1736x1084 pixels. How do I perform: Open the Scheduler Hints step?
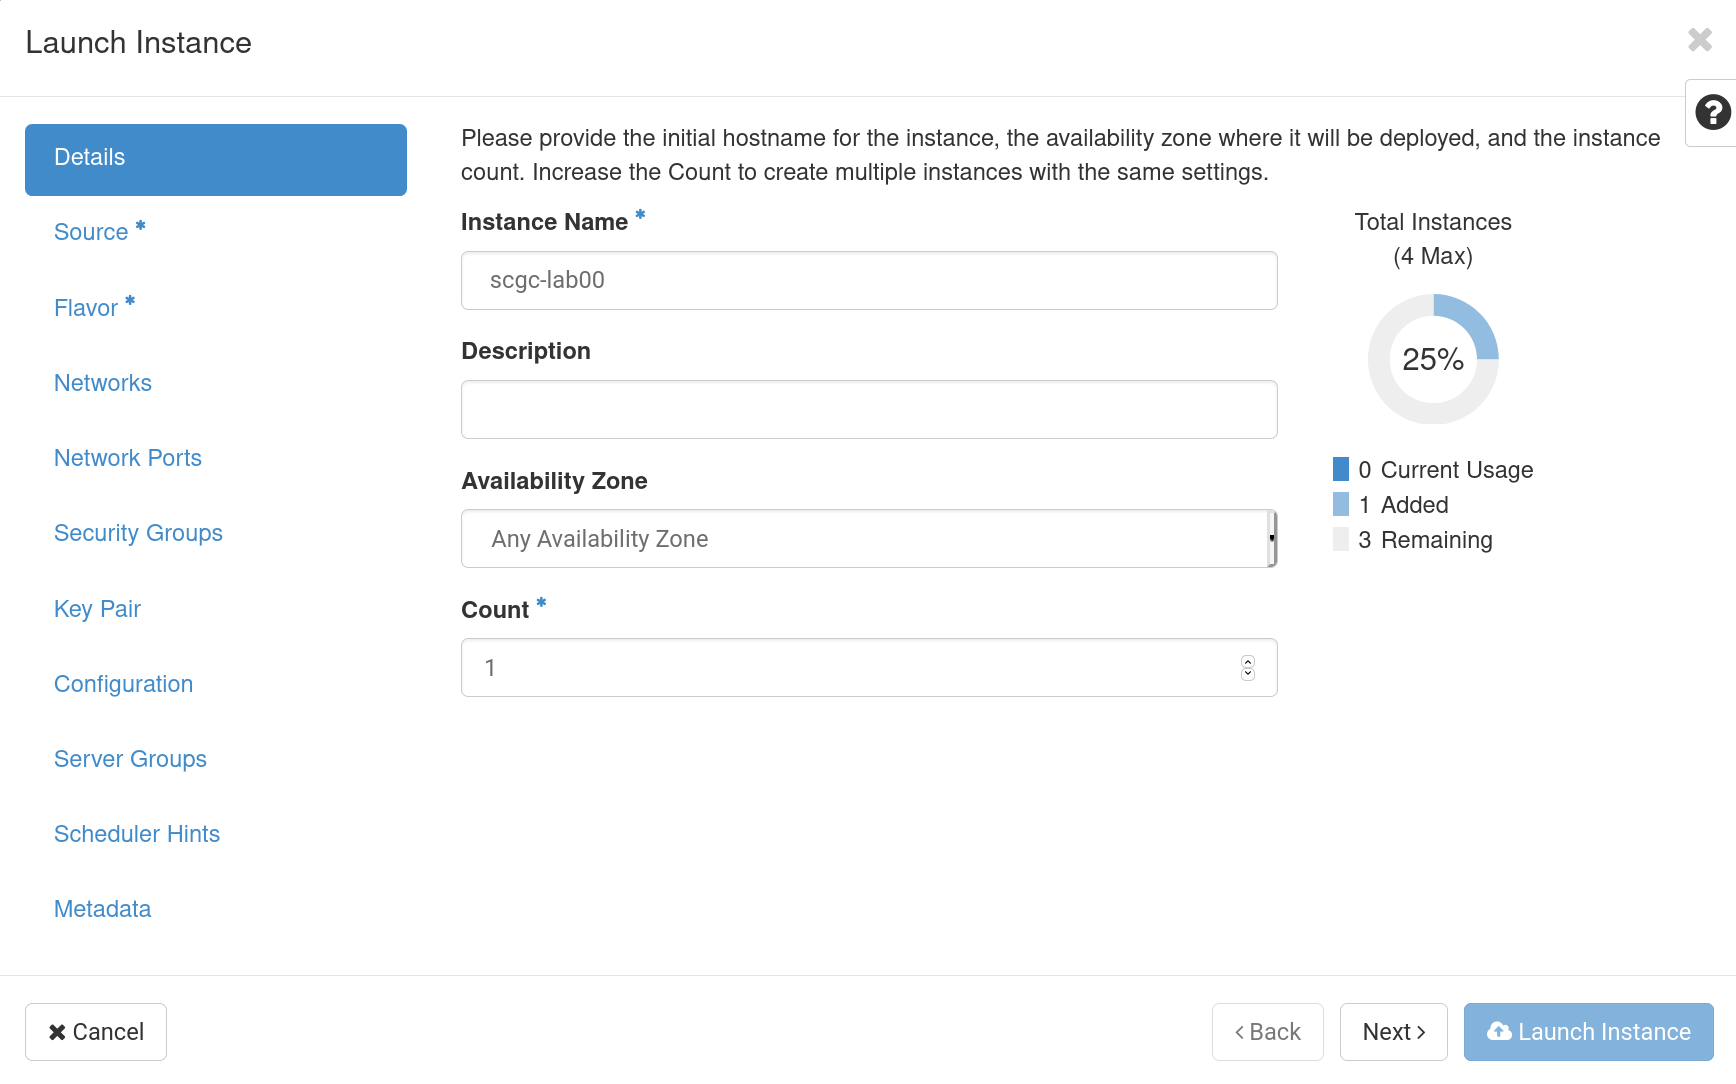(136, 833)
